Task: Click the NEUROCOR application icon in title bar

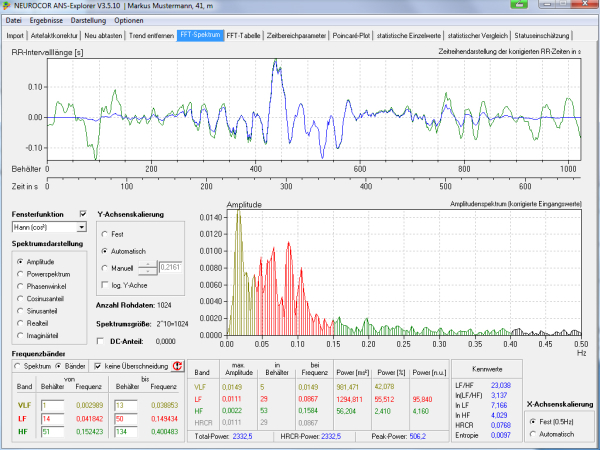Action: pos(7,5)
